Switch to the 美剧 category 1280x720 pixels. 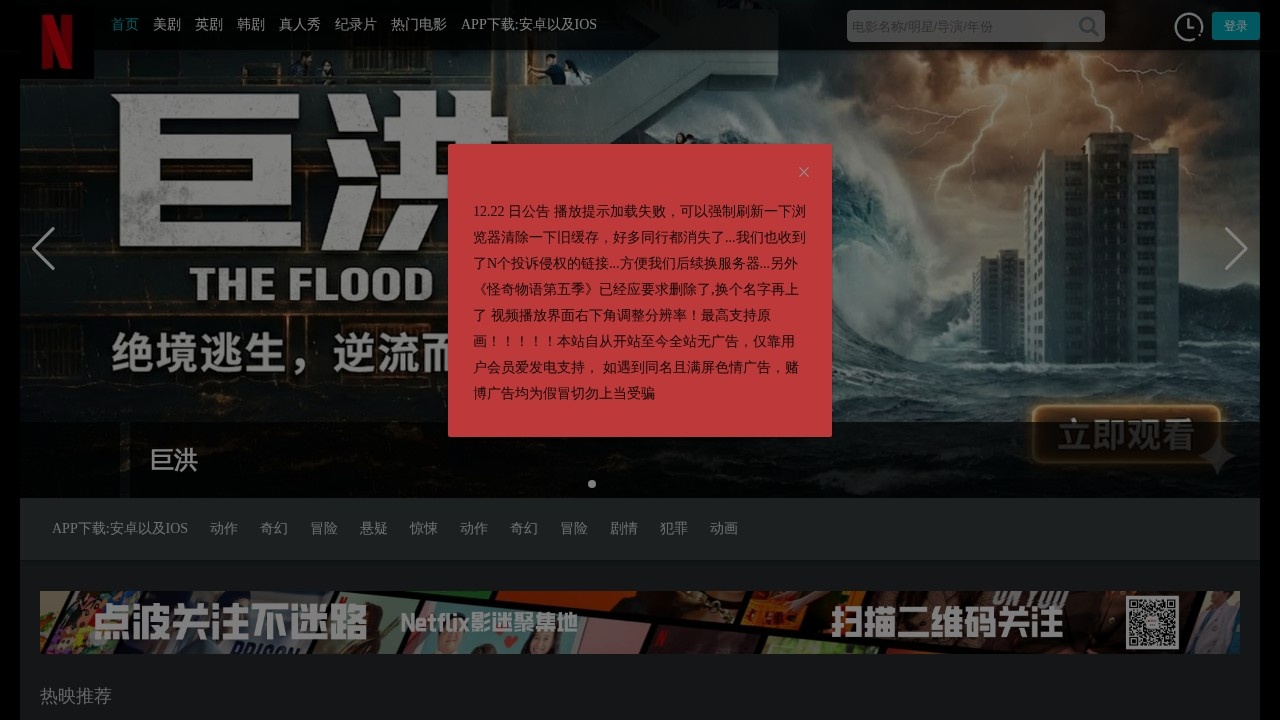(166, 25)
